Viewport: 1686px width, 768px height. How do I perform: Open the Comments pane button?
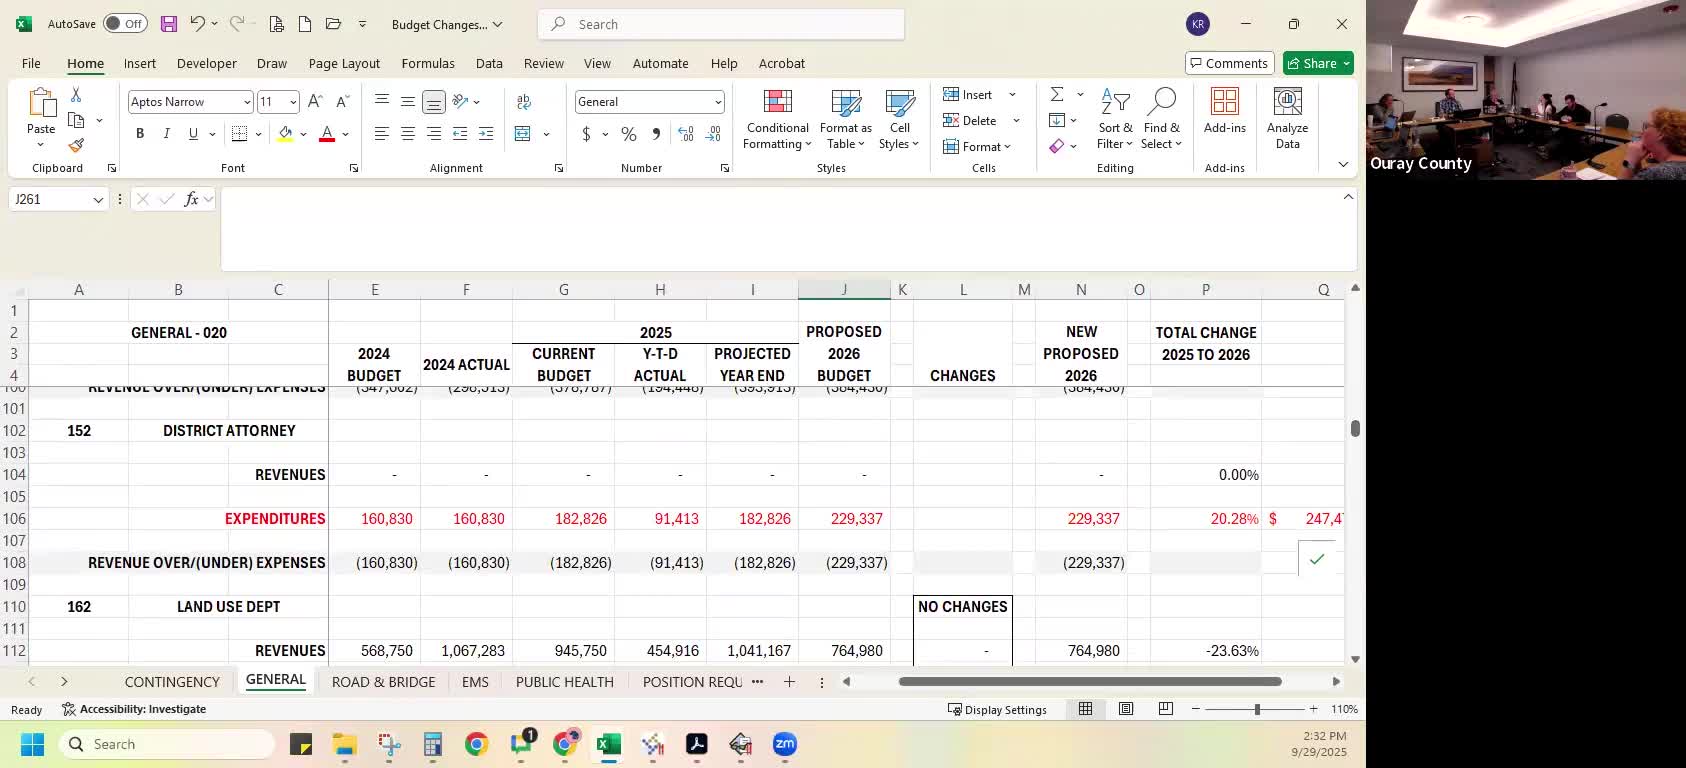[x=1229, y=63]
